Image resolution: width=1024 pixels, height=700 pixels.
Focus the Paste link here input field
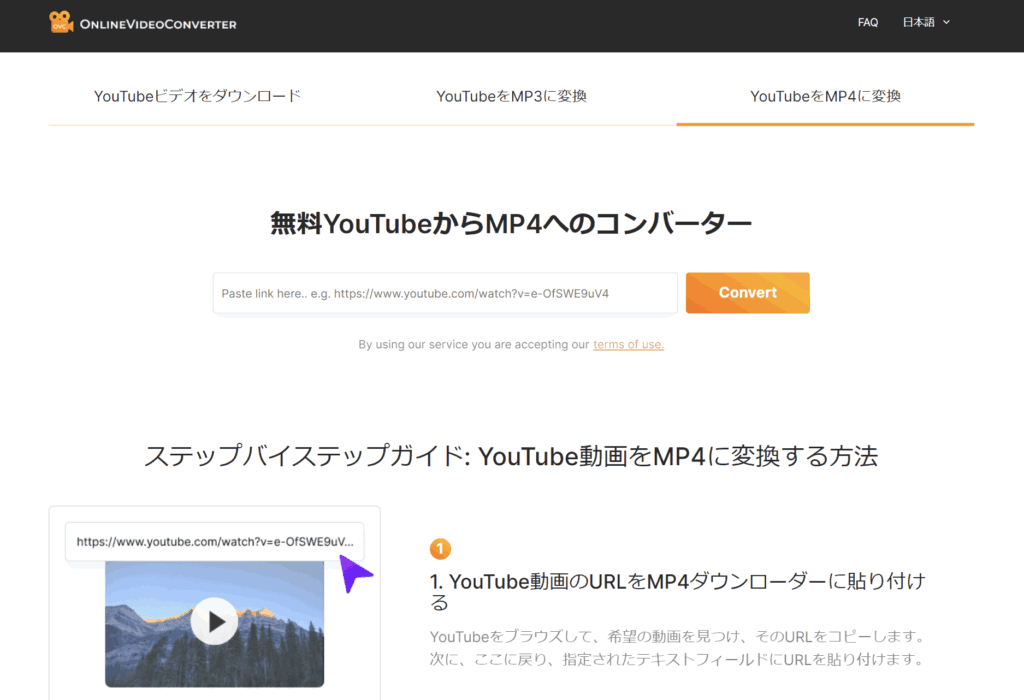[x=445, y=293]
